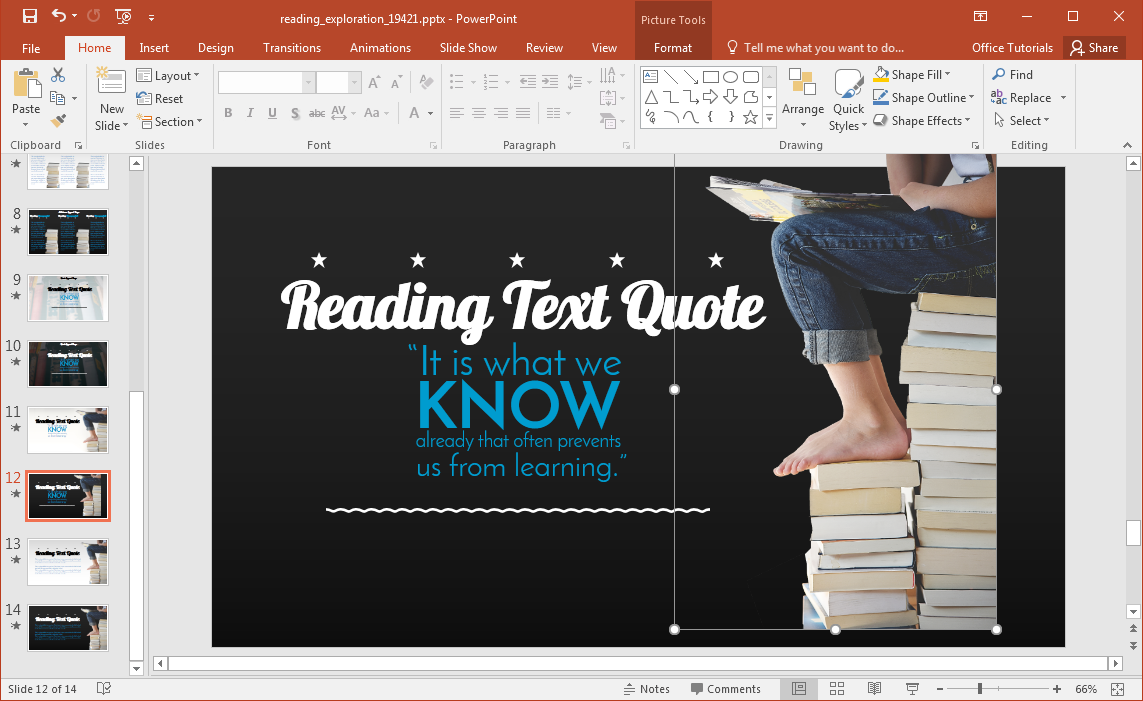This screenshot has width=1143, height=701.
Task: Open the Transitions ribbon tab
Action: tap(292, 48)
